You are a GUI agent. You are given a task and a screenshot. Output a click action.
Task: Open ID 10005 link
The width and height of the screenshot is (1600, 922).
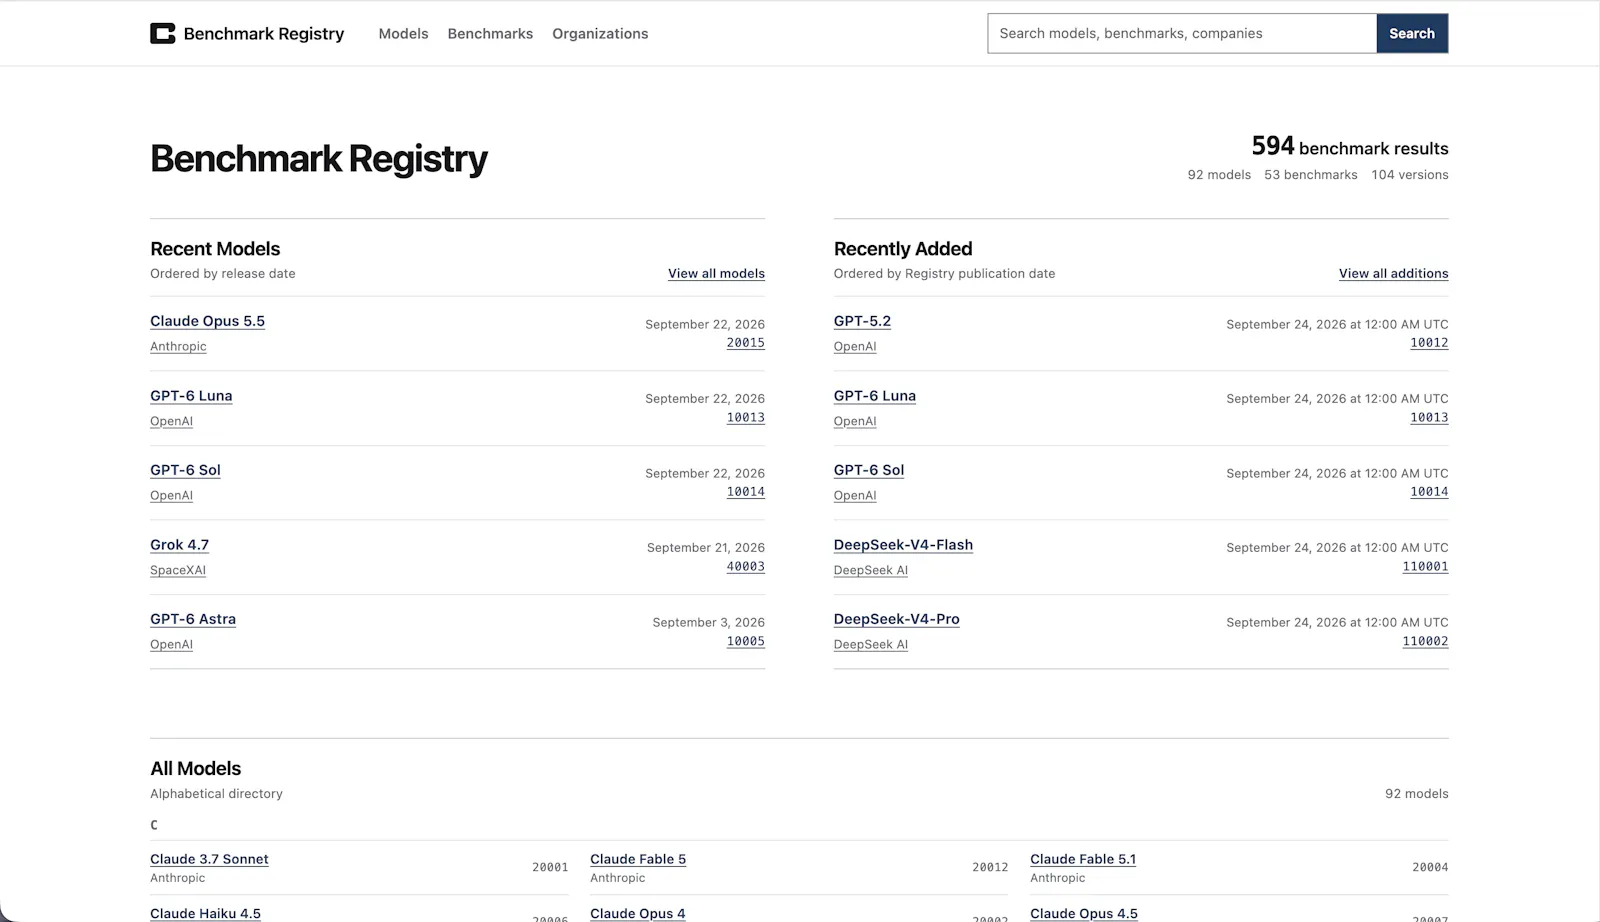745,641
